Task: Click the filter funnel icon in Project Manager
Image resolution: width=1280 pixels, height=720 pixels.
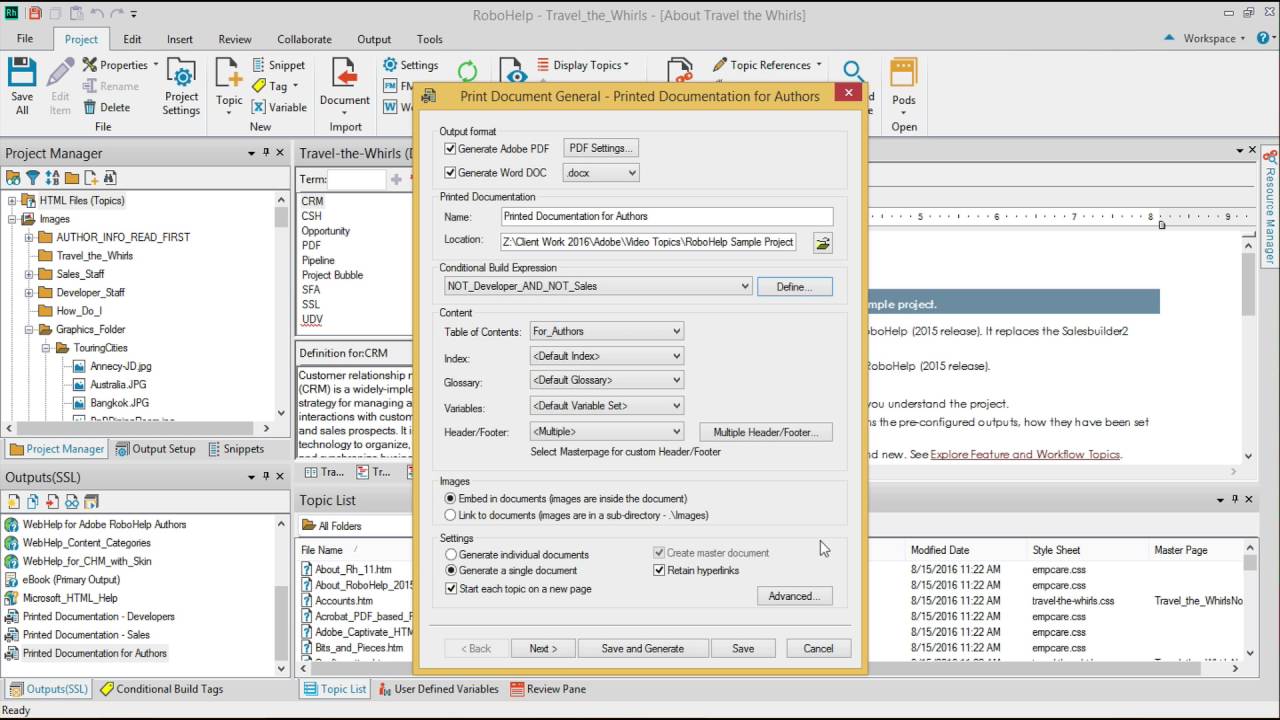Action: [x=33, y=178]
